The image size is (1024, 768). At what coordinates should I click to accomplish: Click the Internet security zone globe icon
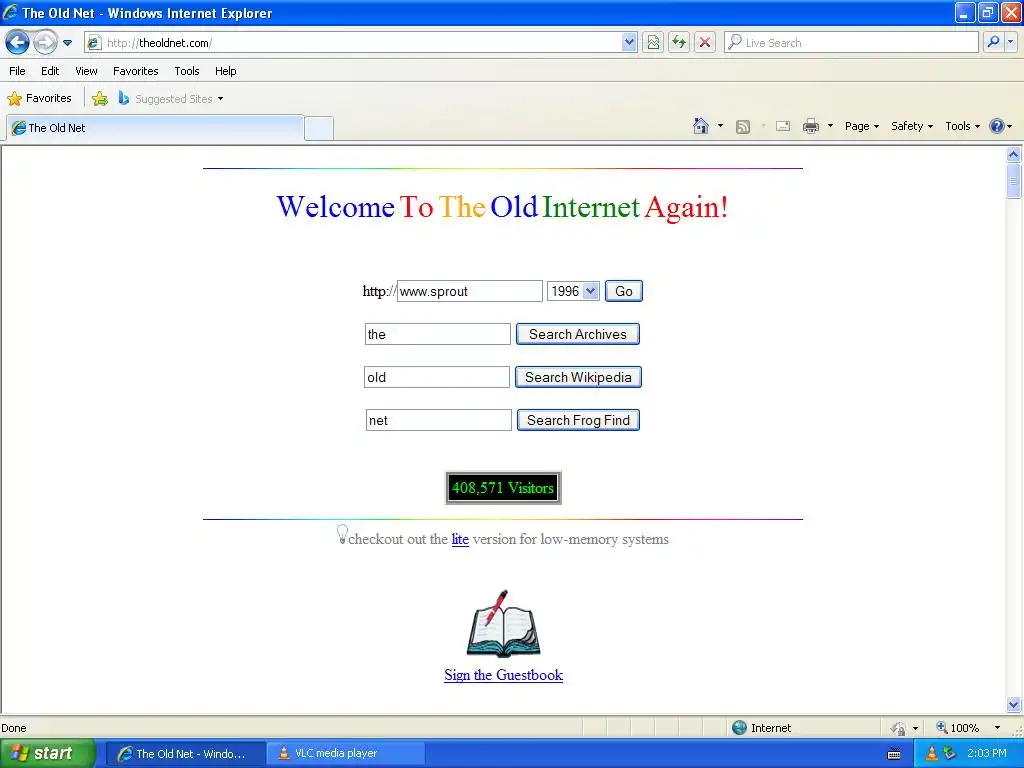(x=739, y=728)
